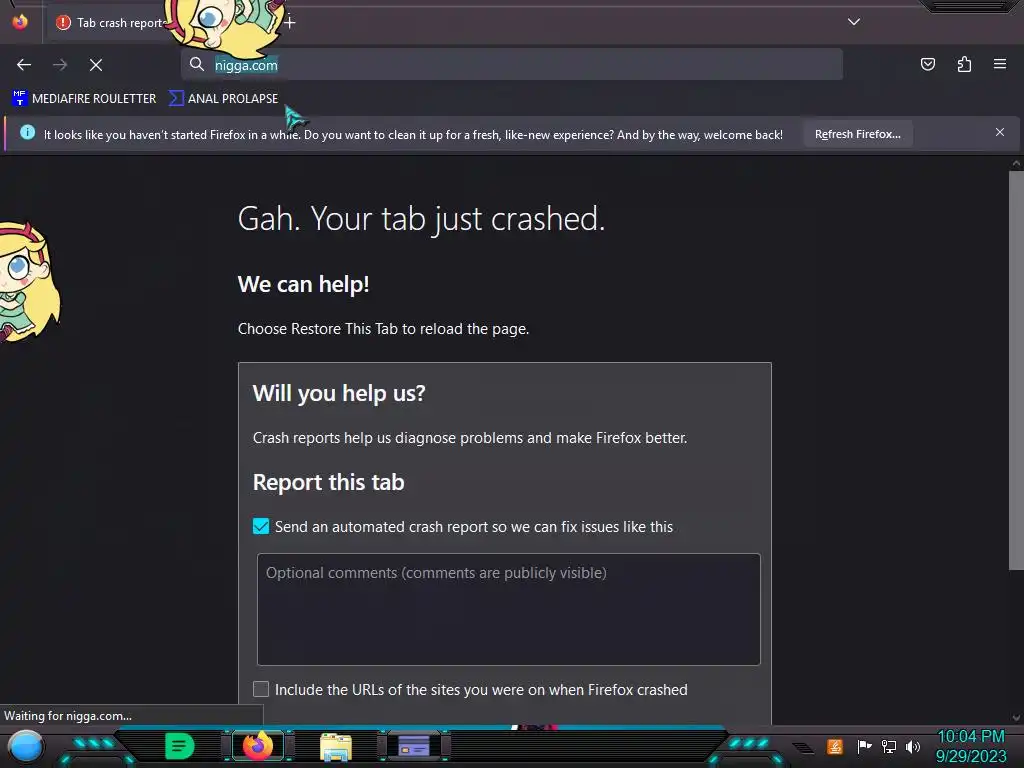The width and height of the screenshot is (1024, 768).
Task: Click the Choose Restore This Tab text
Action: click(x=383, y=328)
